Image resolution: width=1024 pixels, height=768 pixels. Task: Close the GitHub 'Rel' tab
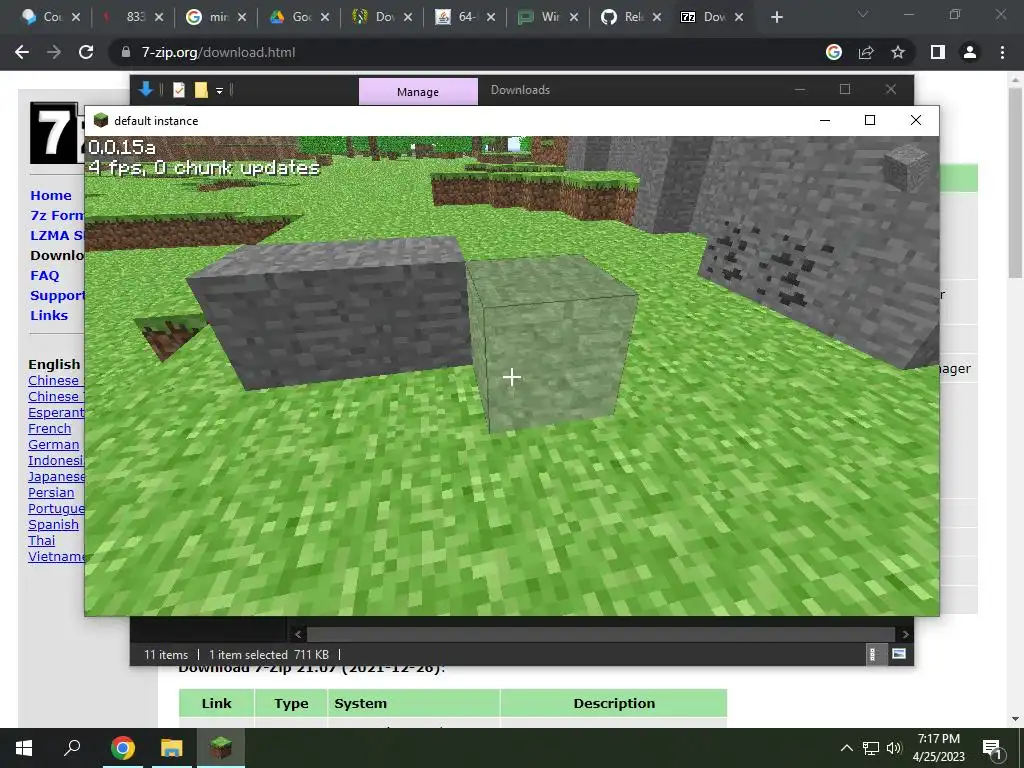(x=656, y=17)
